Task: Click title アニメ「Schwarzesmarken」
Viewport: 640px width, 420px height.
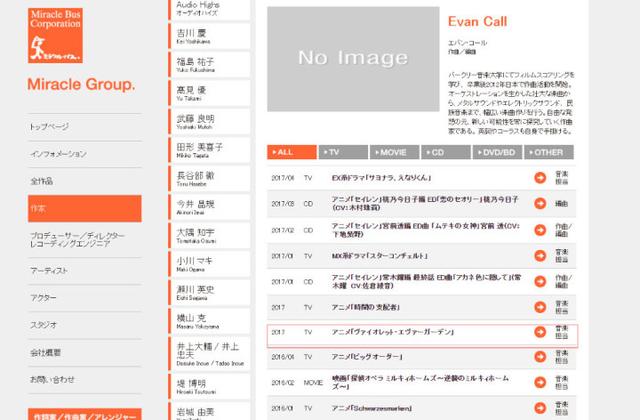Action: (x=371, y=408)
